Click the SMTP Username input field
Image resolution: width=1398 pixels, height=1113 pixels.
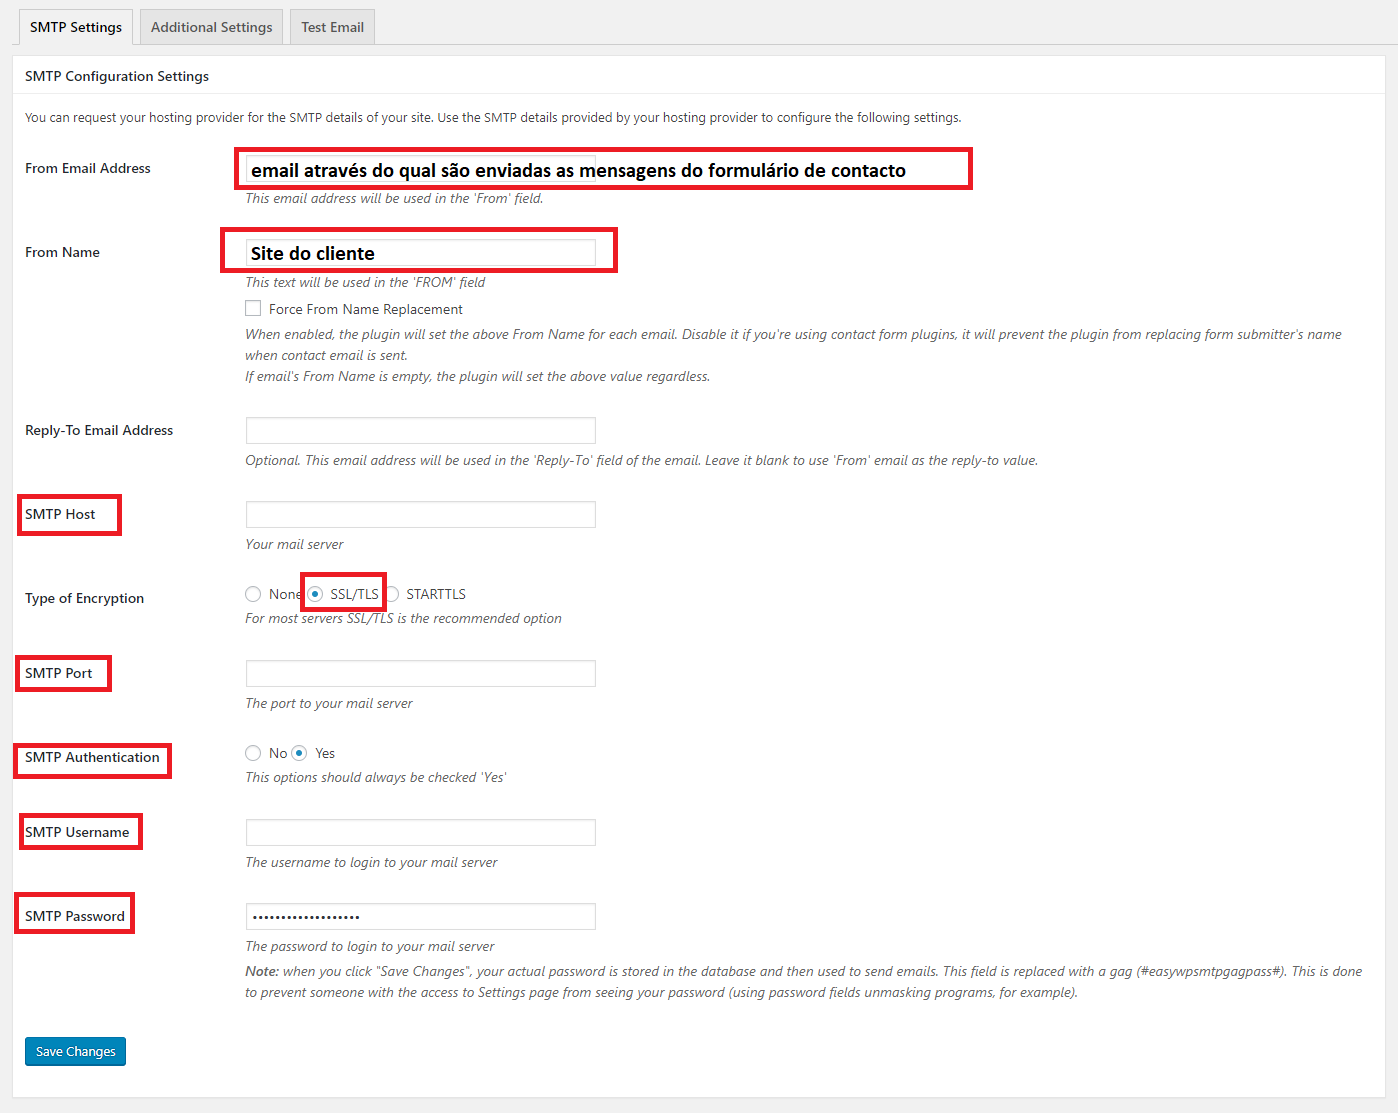tap(420, 832)
